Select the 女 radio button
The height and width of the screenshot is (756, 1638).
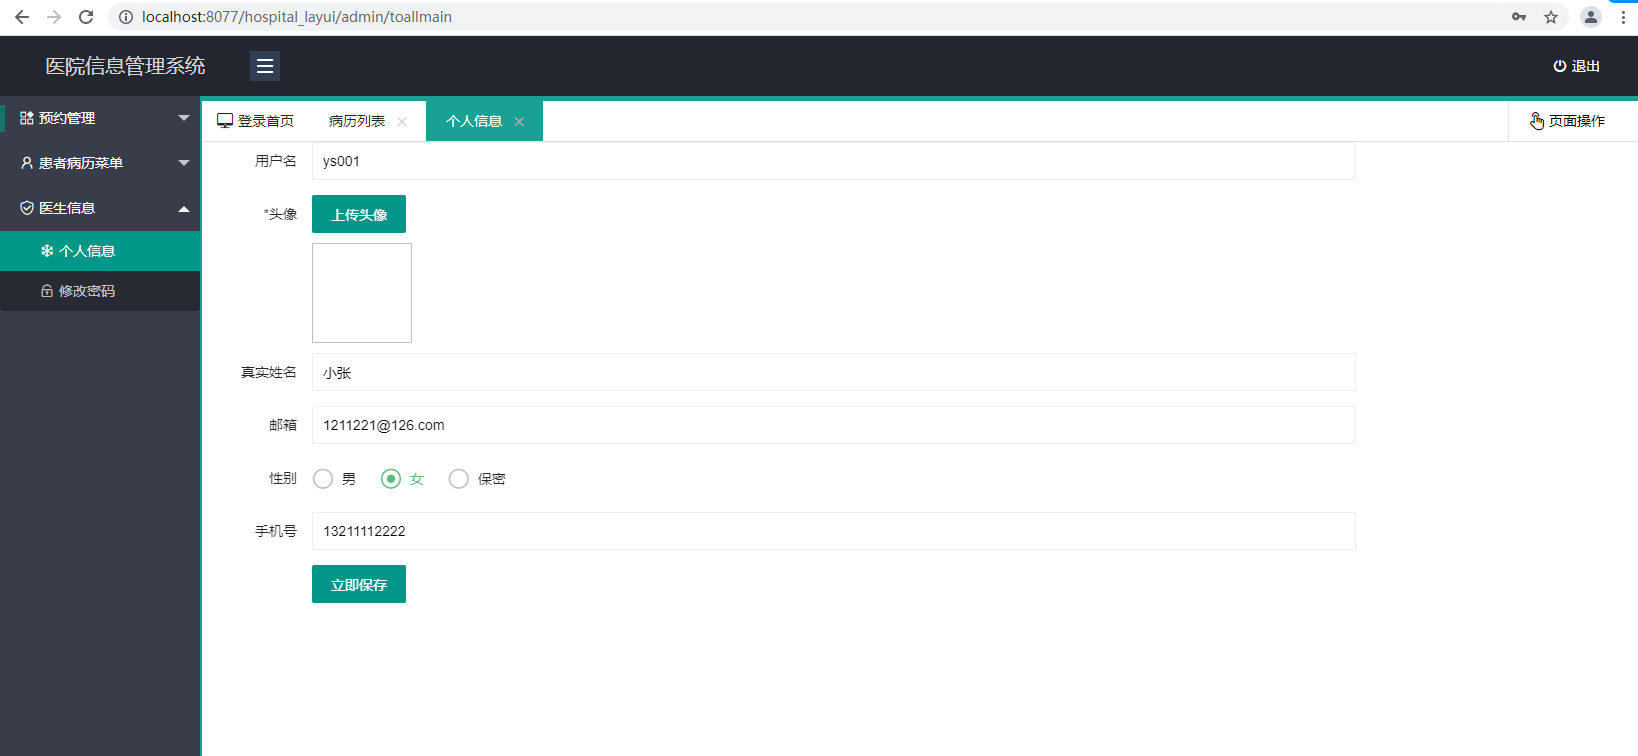pyautogui.click(x=391, y=479)
